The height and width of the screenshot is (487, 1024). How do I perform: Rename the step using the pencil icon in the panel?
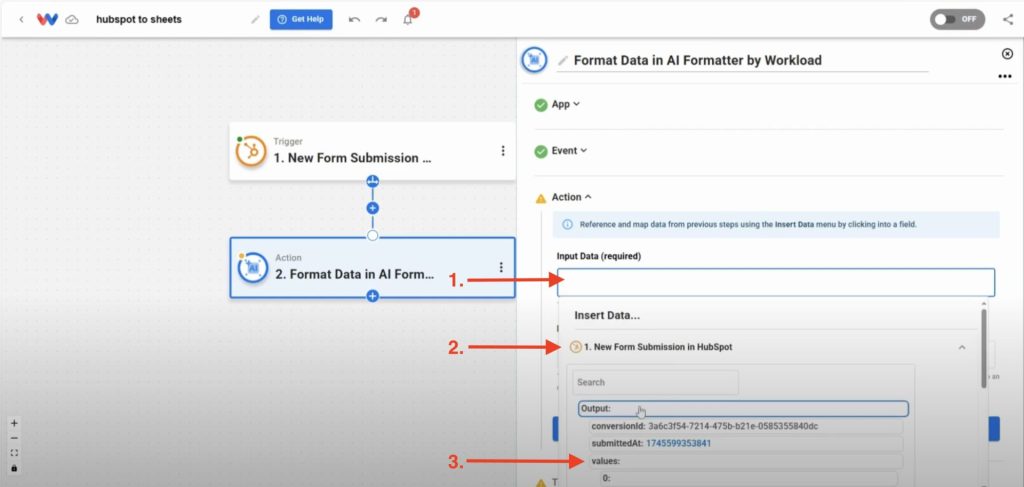(563, 61)
